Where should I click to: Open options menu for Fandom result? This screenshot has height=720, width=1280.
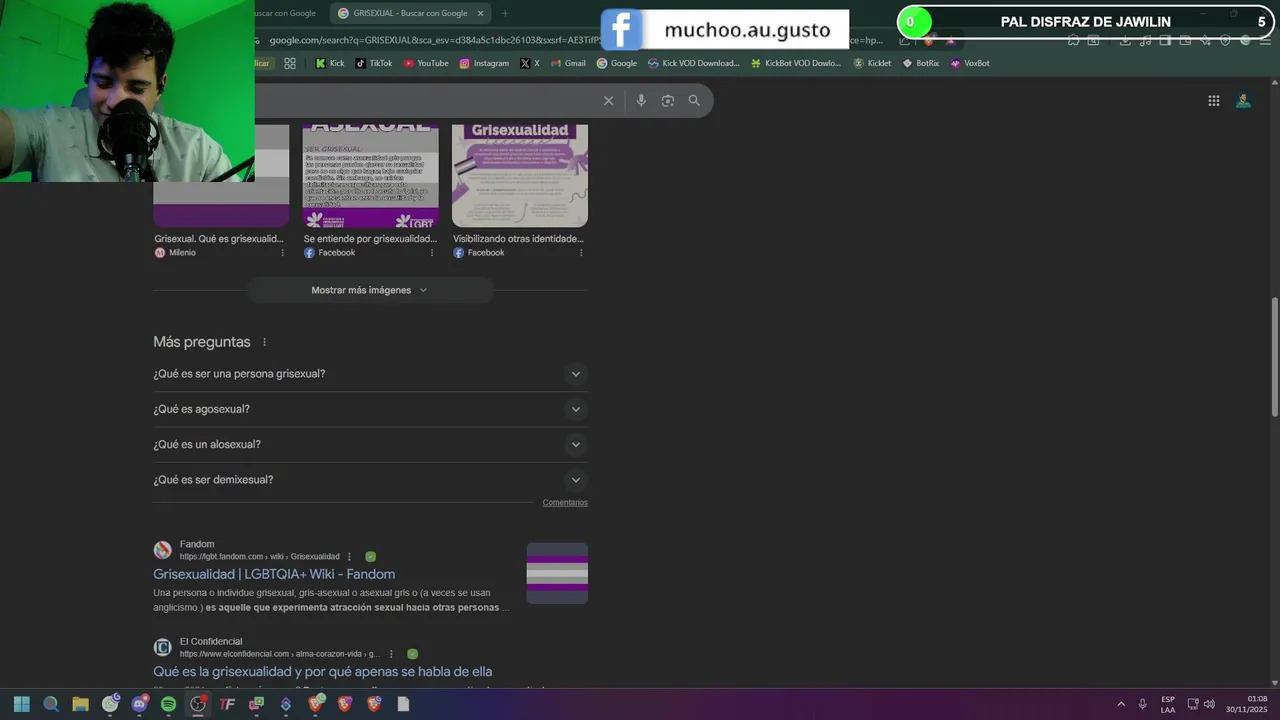(349, 556)
